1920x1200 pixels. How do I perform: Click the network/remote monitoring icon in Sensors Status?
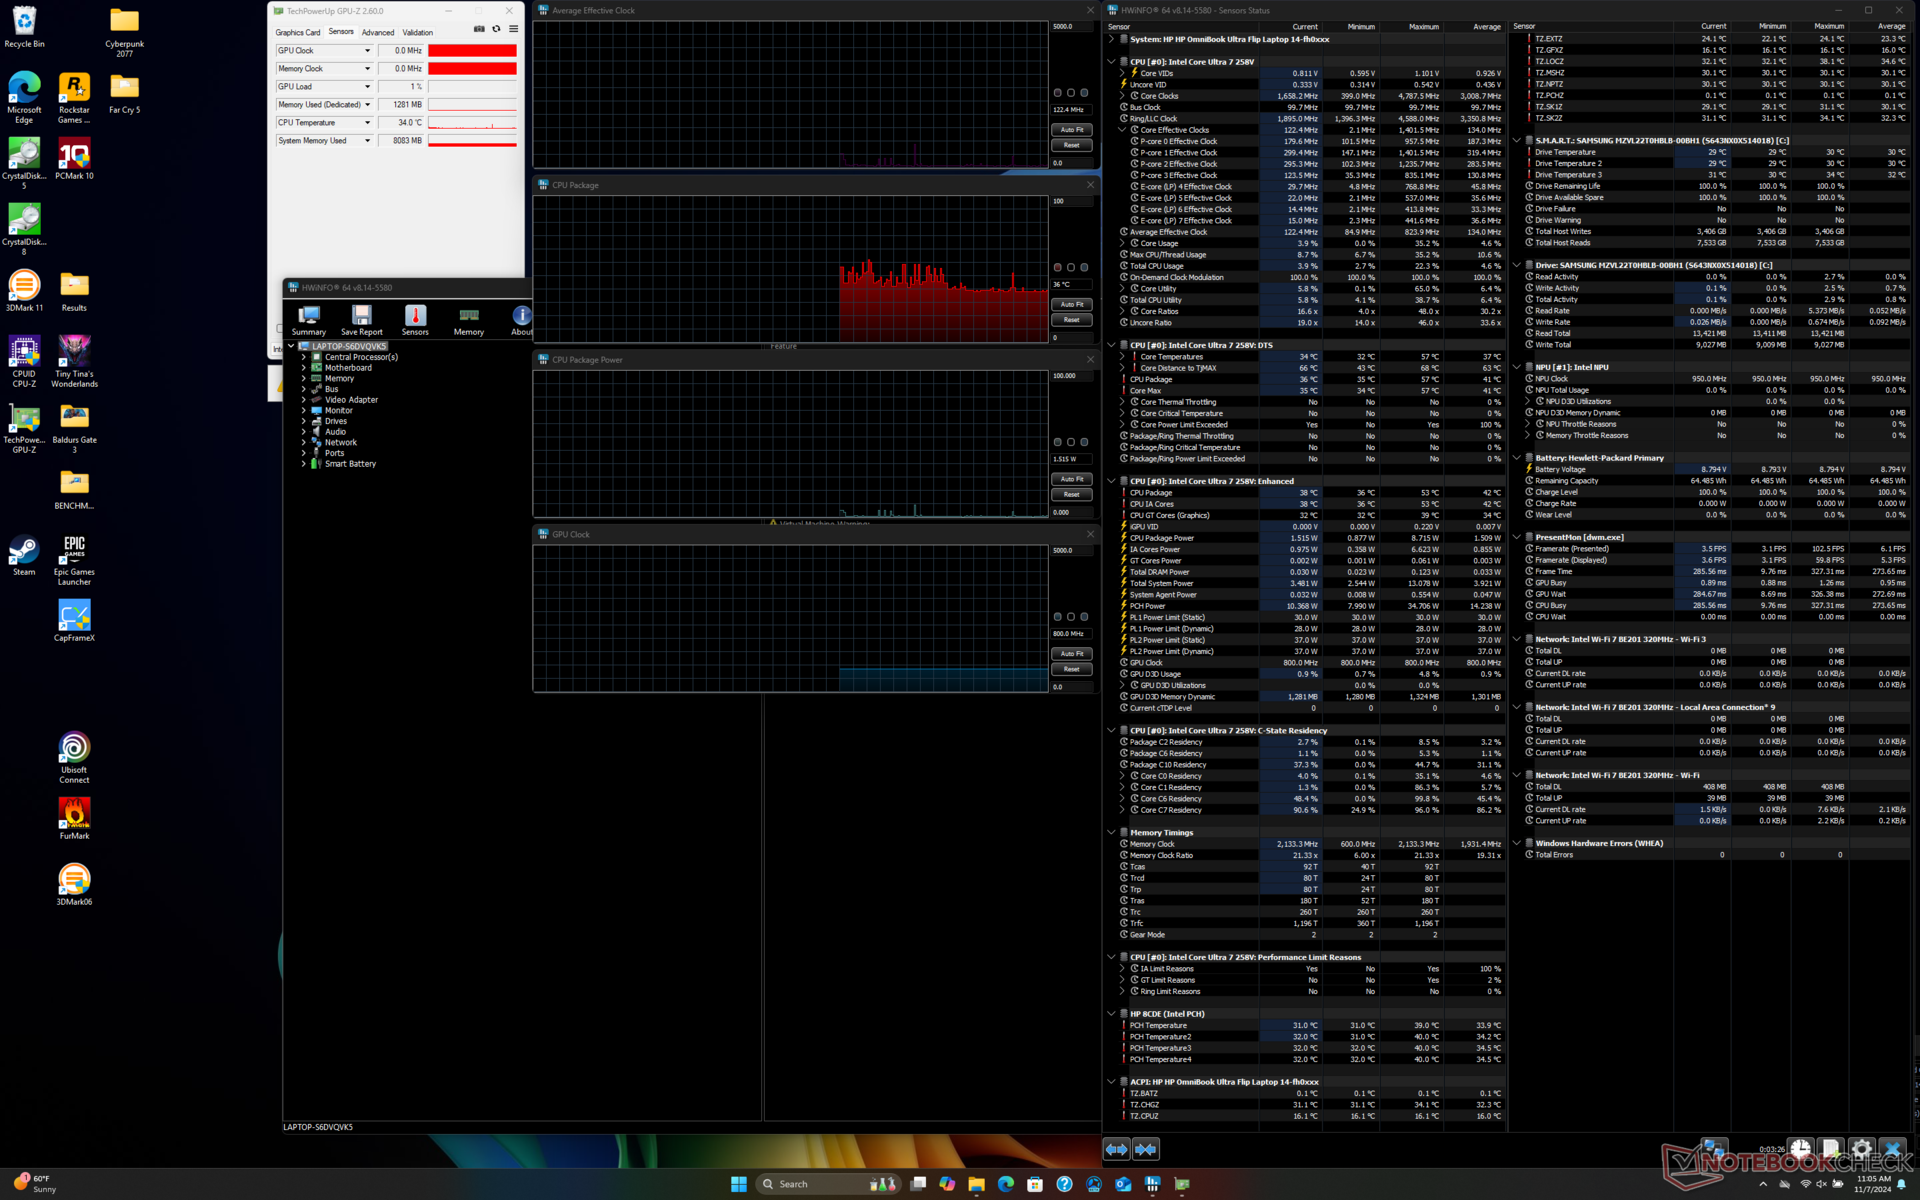coord(1714,1149)
